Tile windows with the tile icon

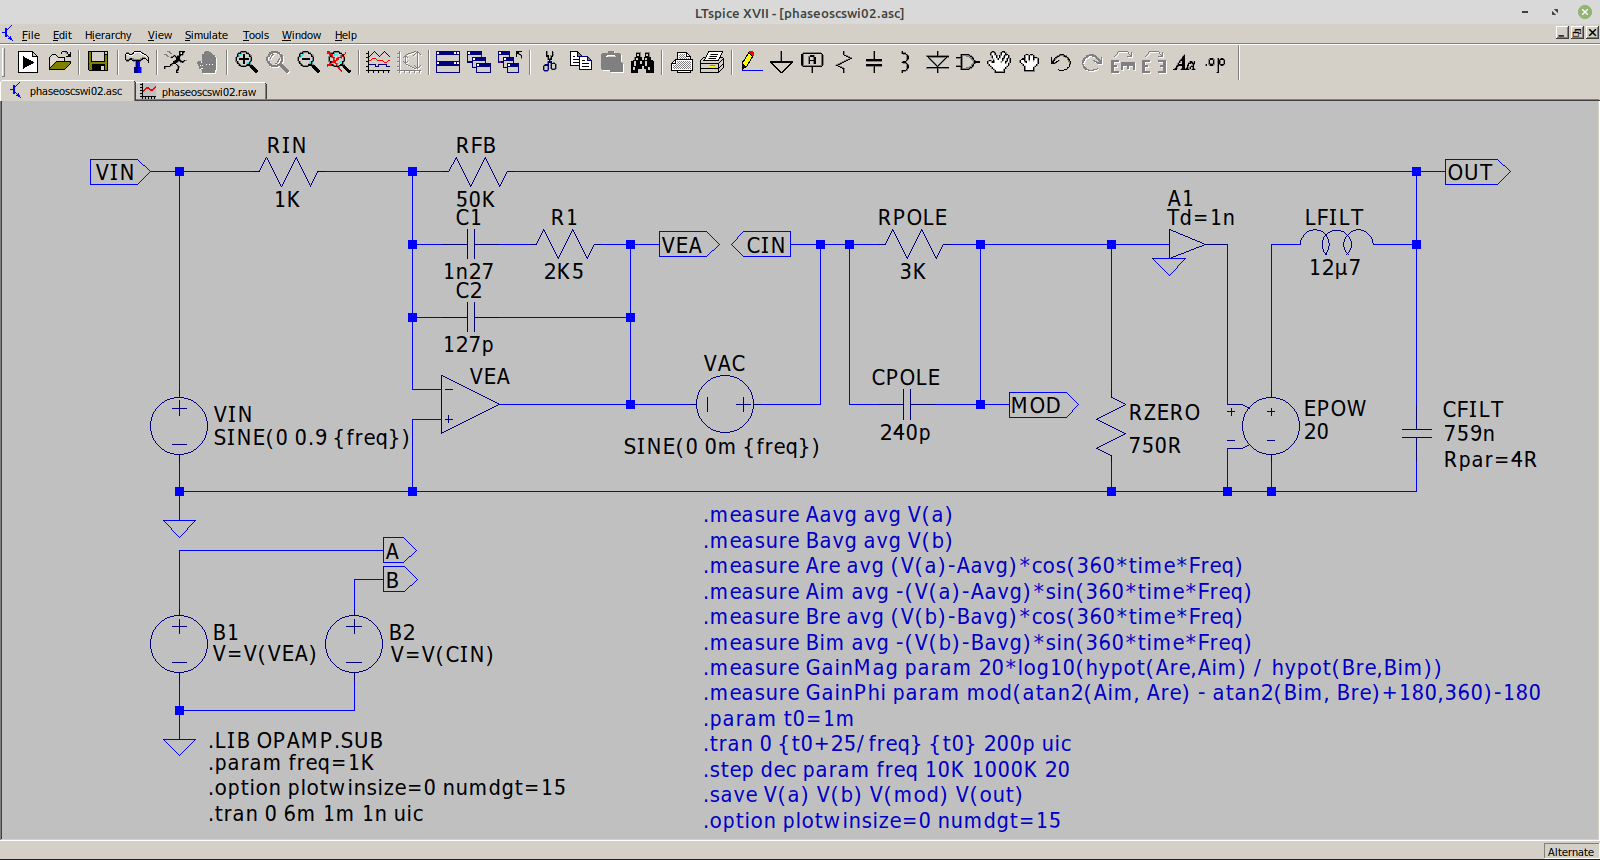click(448, 62)
